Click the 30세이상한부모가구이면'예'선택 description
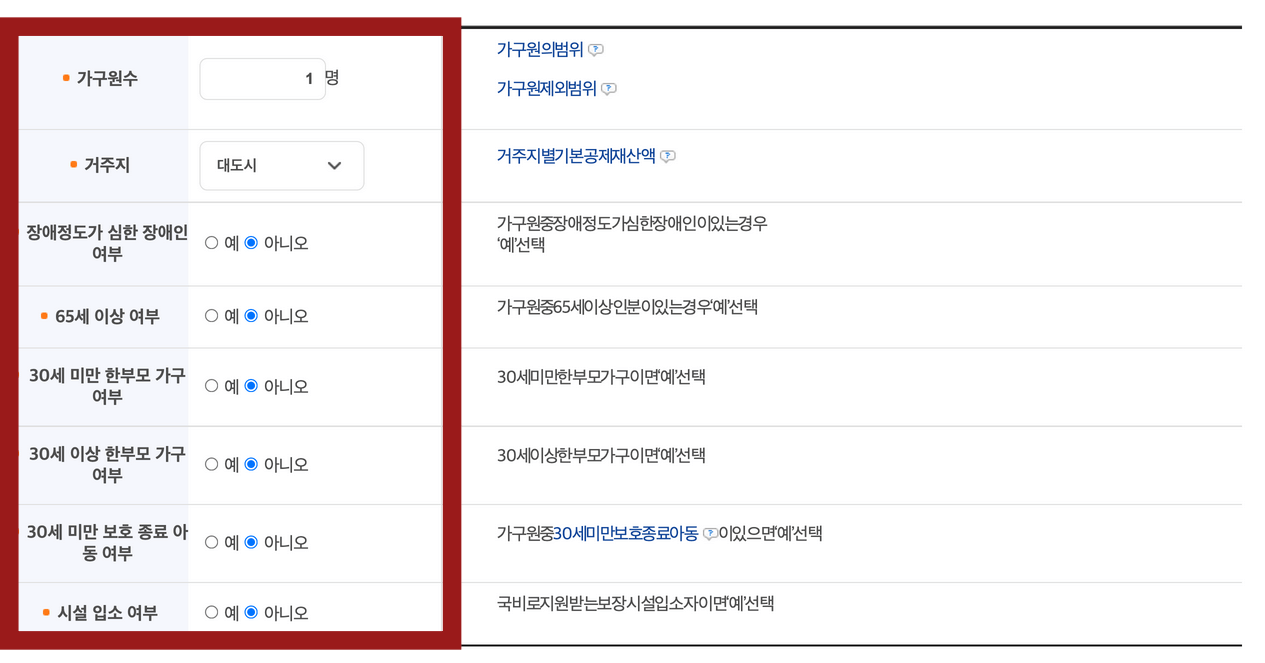Screen dimensions: 1265x663 click(x=601, y=455)
